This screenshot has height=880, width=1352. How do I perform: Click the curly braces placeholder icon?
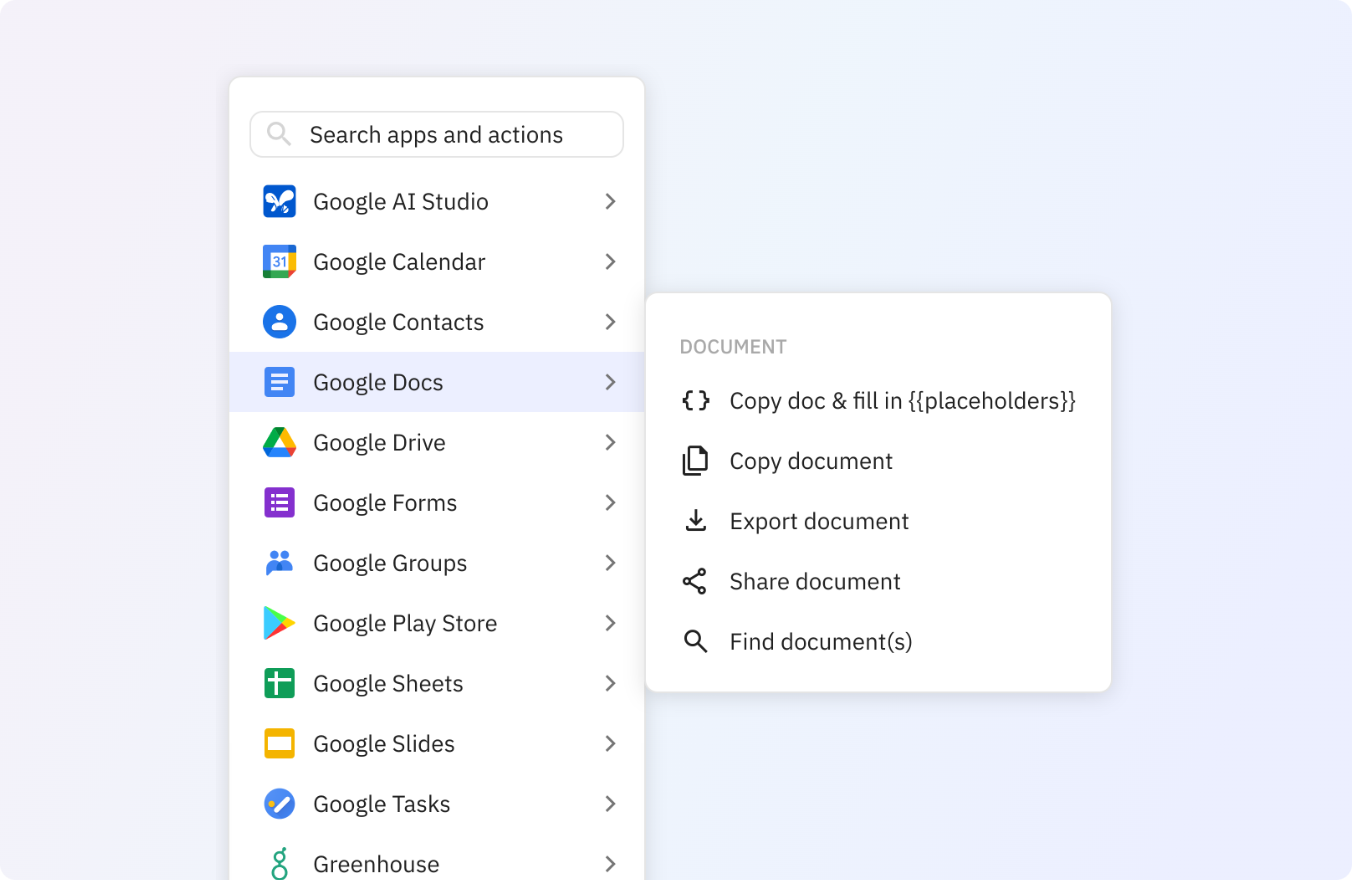[x=695, y=401]
